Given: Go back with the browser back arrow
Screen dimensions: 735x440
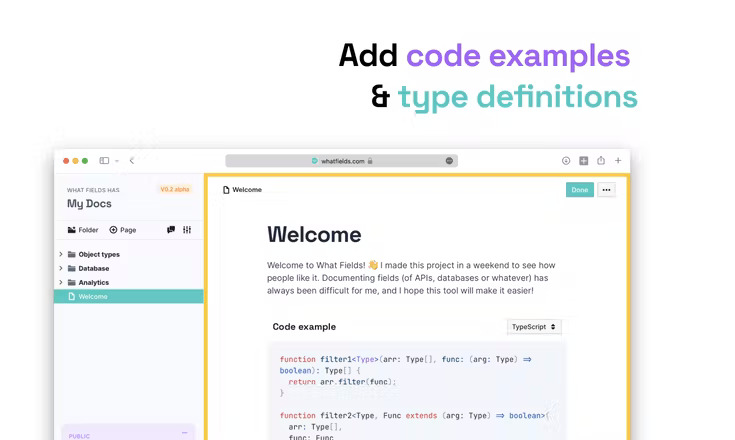Looking at the screenshot, I should tap(132, 161).
